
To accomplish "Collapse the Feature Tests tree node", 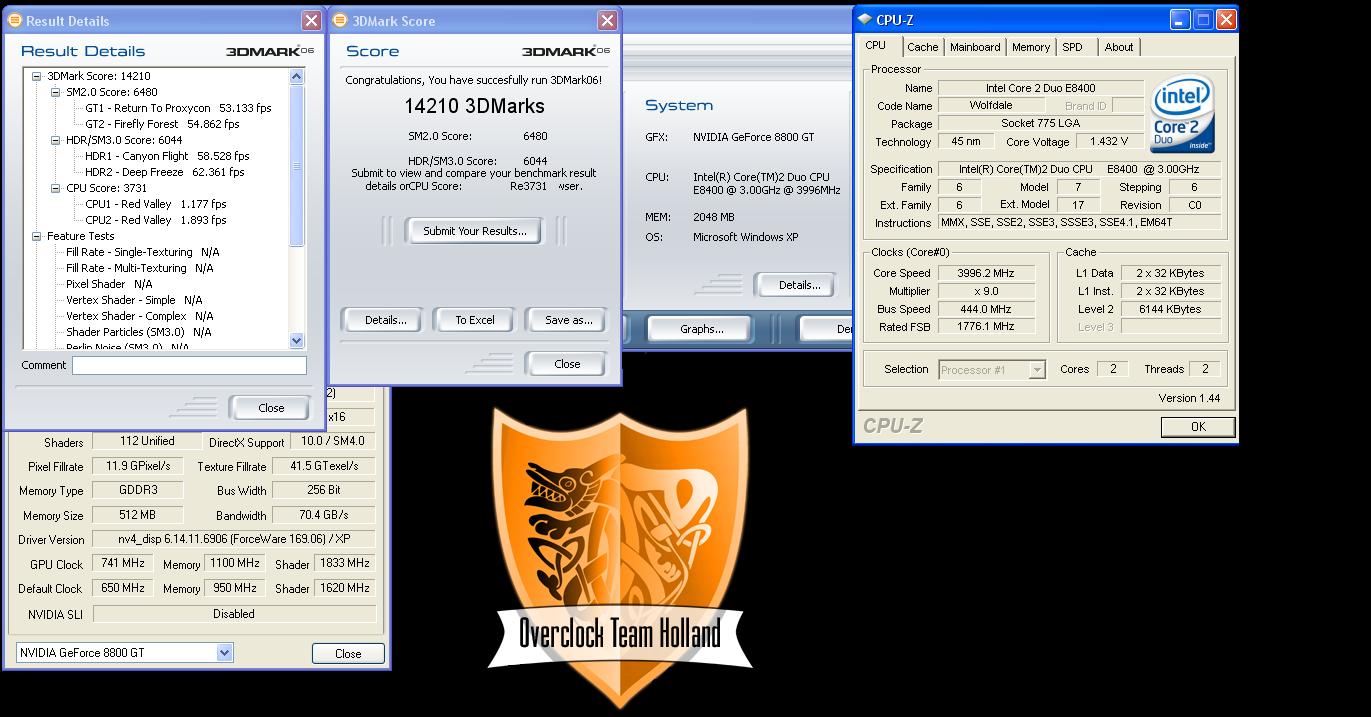I will pyautogui.click(x=37, y=236).
